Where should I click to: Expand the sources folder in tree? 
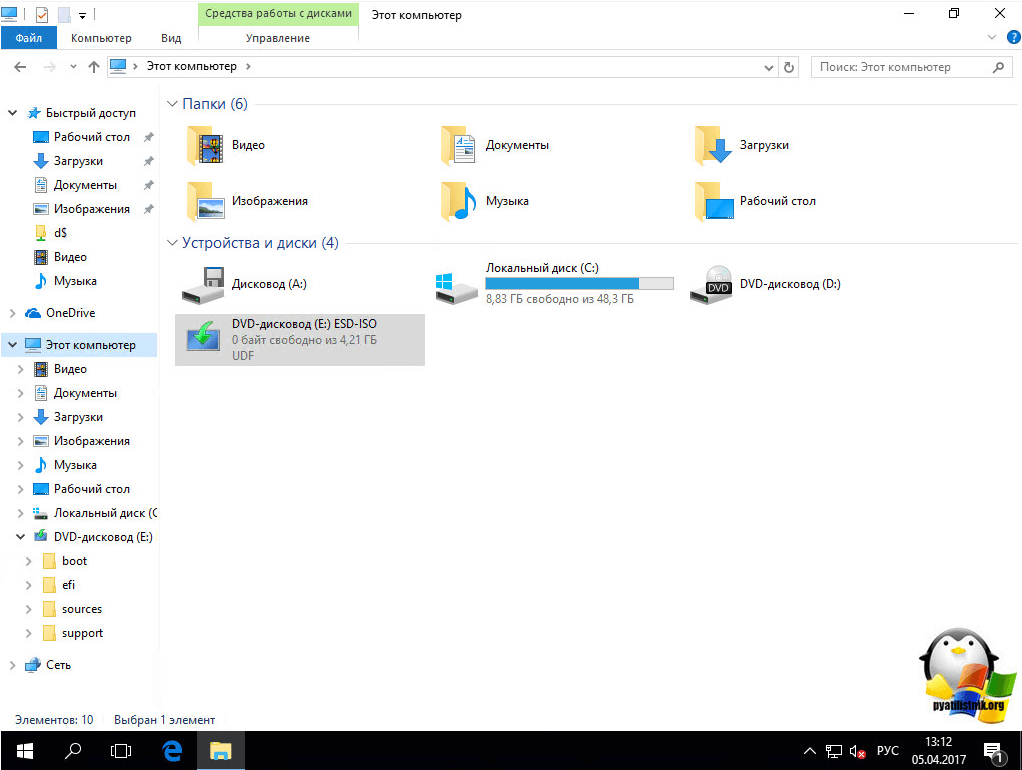tap(29, 609)
